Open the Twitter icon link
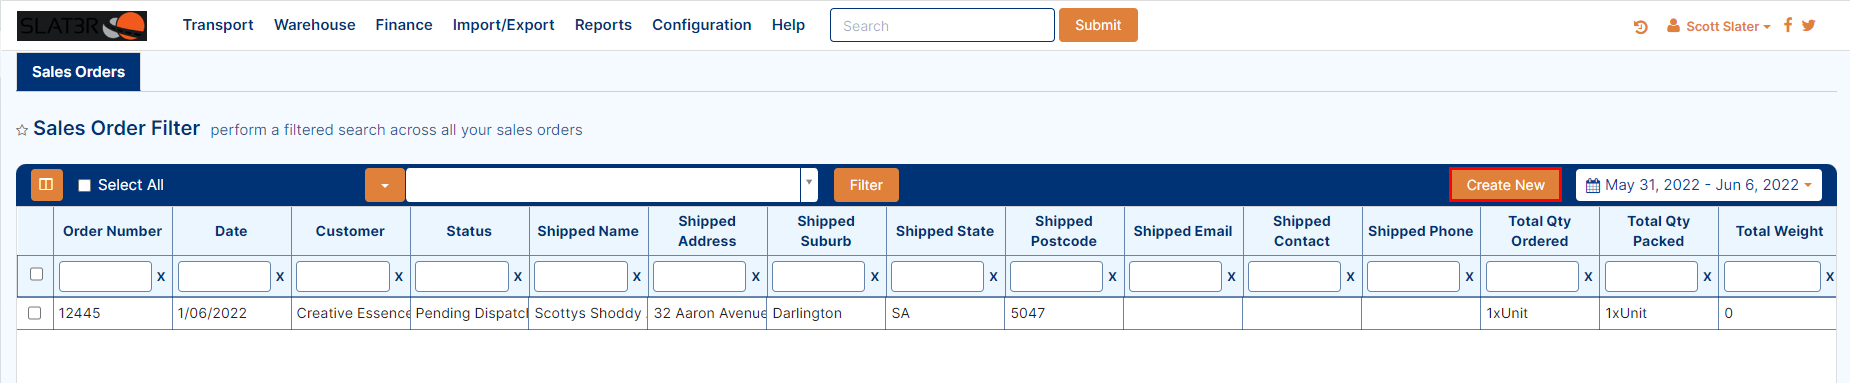1850x383 pixels. (1808, 25)
